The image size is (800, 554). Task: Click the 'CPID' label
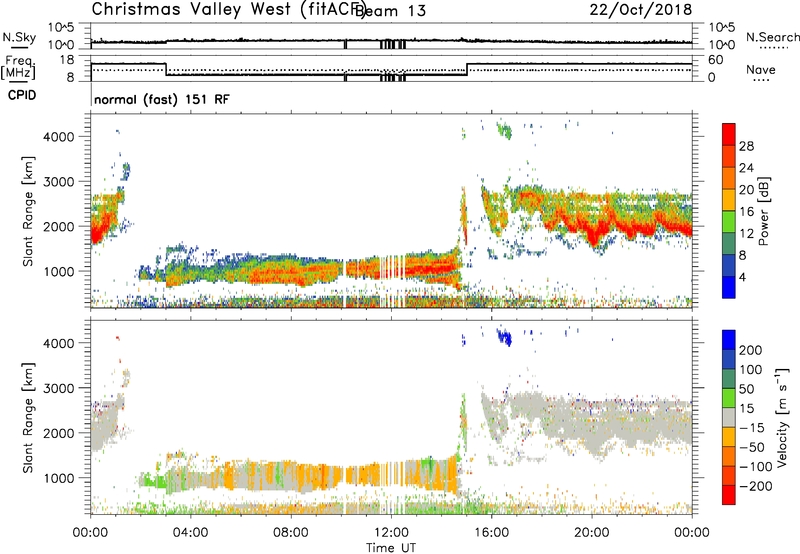(x=22, y=95)
